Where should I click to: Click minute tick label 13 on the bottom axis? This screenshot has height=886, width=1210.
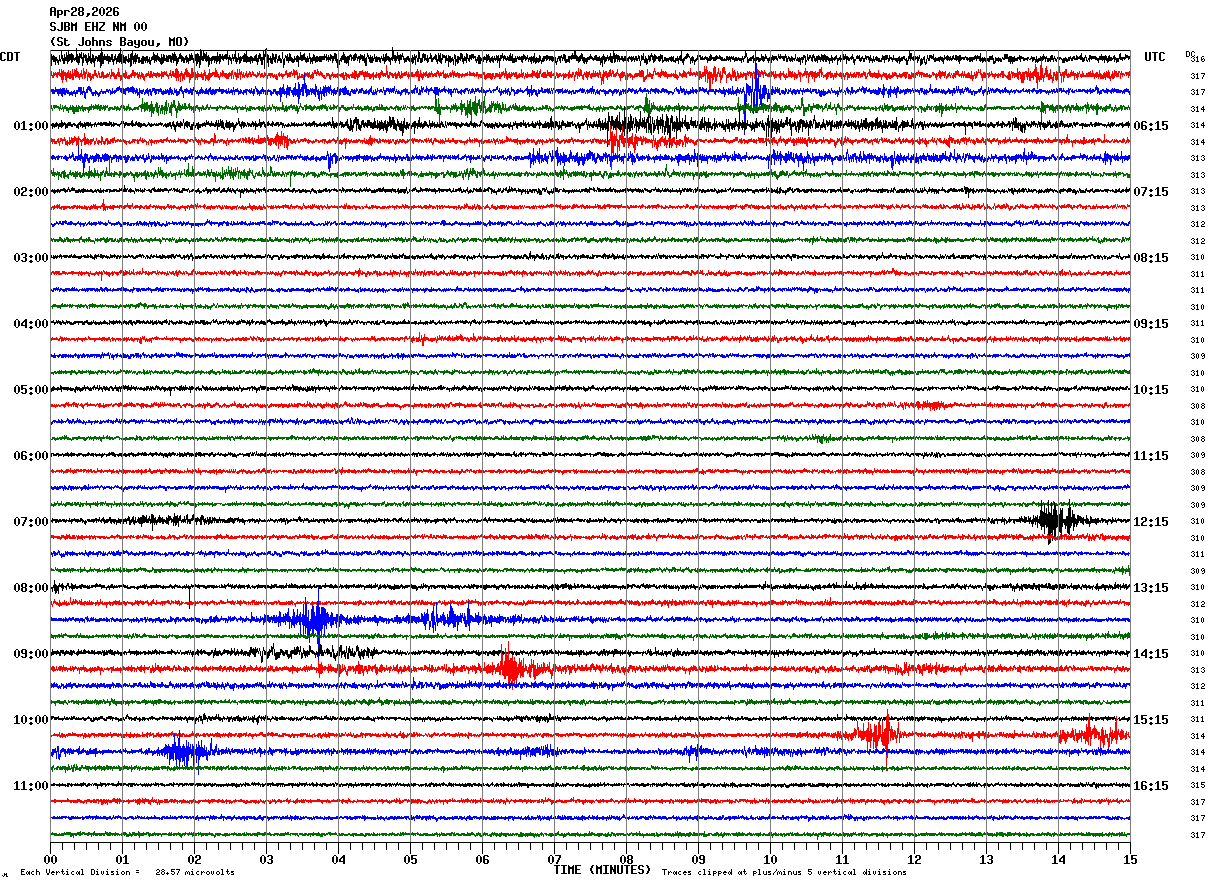(986, 859)
